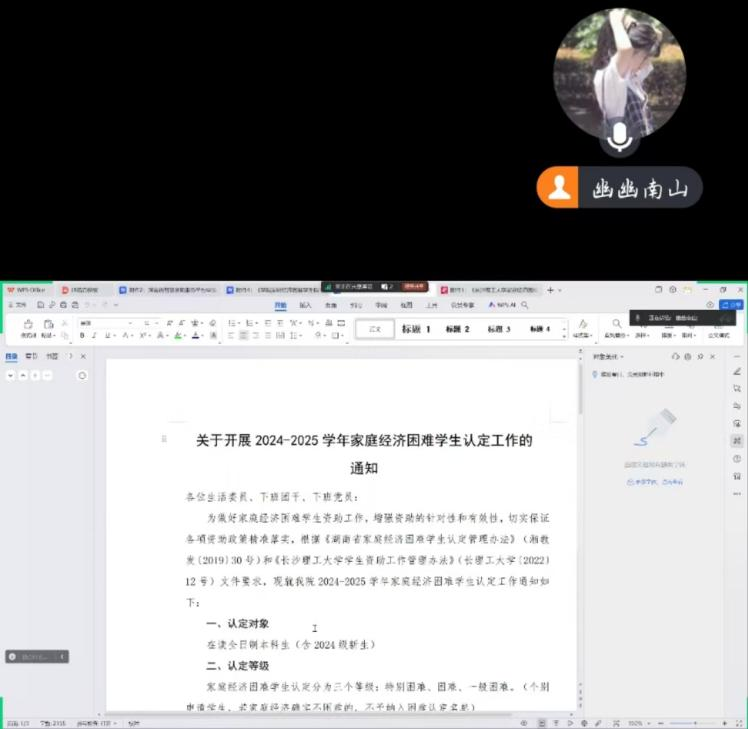Toggle bold formatting in the ribbon

(x=81, y=336)
